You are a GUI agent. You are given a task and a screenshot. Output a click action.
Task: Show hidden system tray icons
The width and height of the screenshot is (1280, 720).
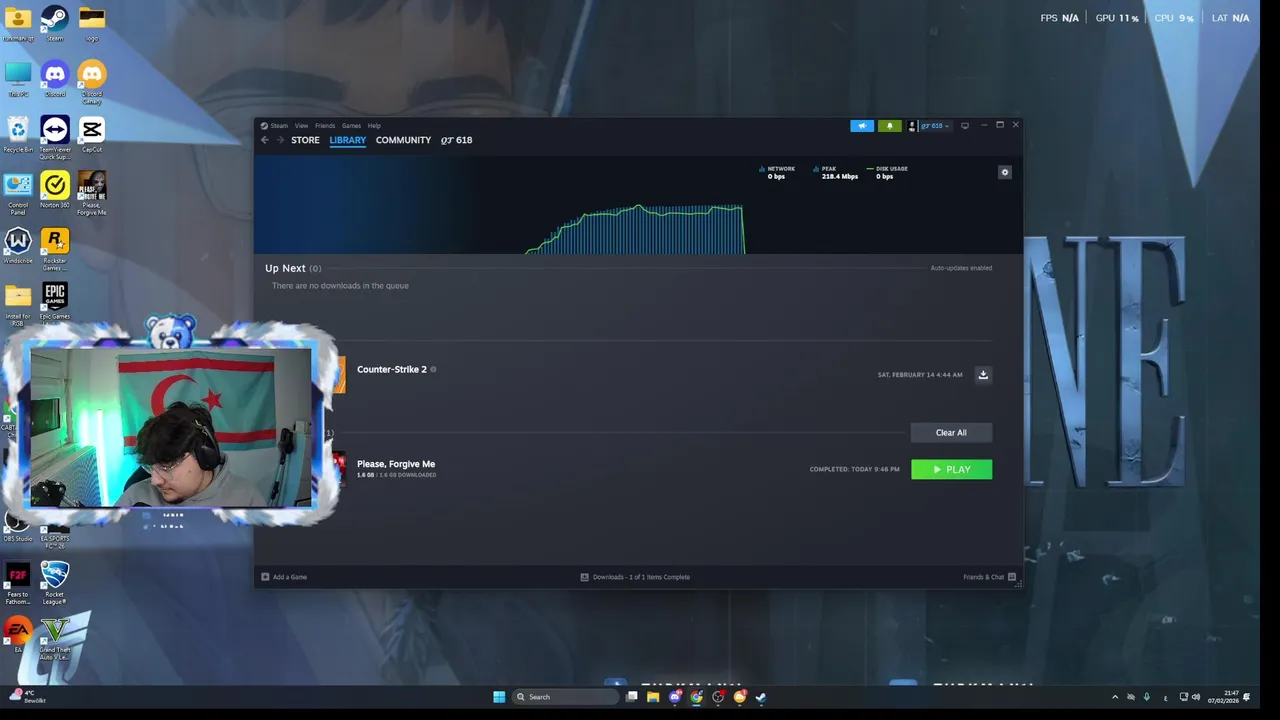(1115, 697)
